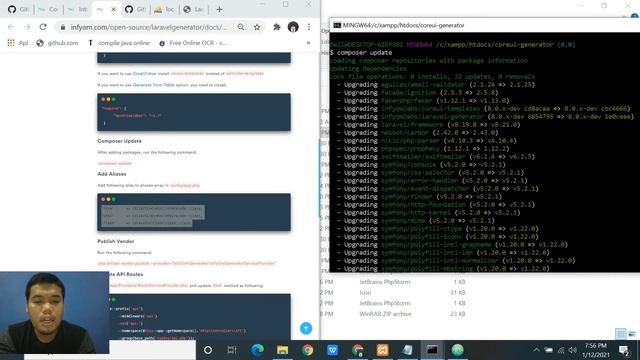Open a new Chrome tab
This screenshot has height=360, width=640.
219,9
